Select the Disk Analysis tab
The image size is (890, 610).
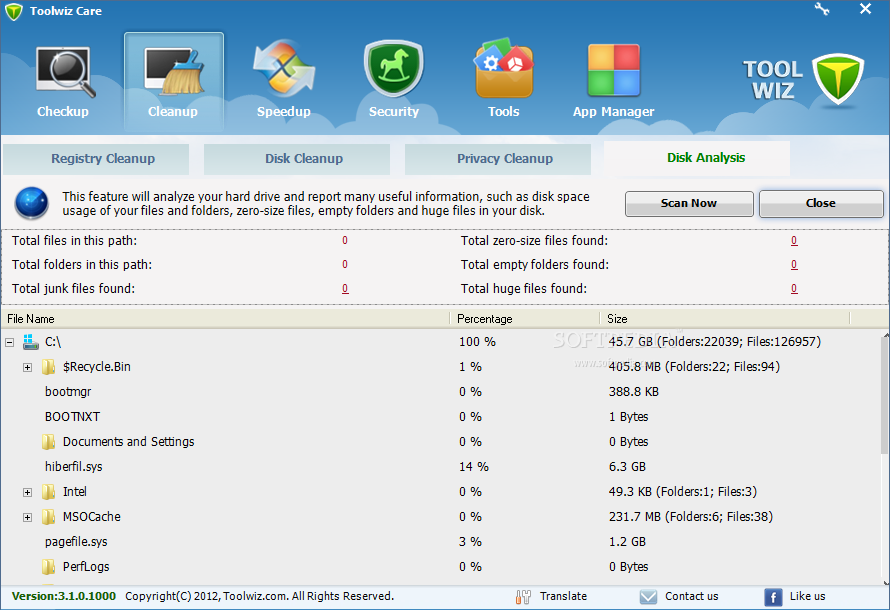pos(697,158)
